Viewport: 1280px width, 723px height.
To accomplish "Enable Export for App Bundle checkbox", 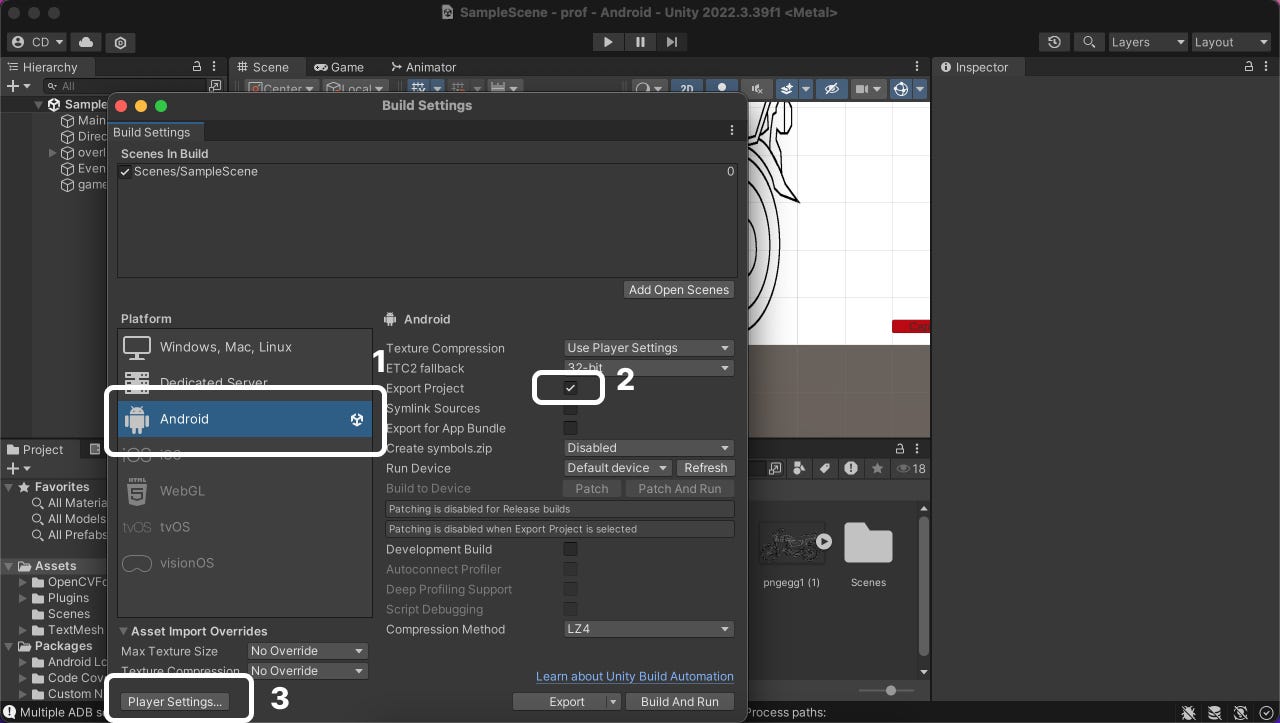I will [570, 428].
